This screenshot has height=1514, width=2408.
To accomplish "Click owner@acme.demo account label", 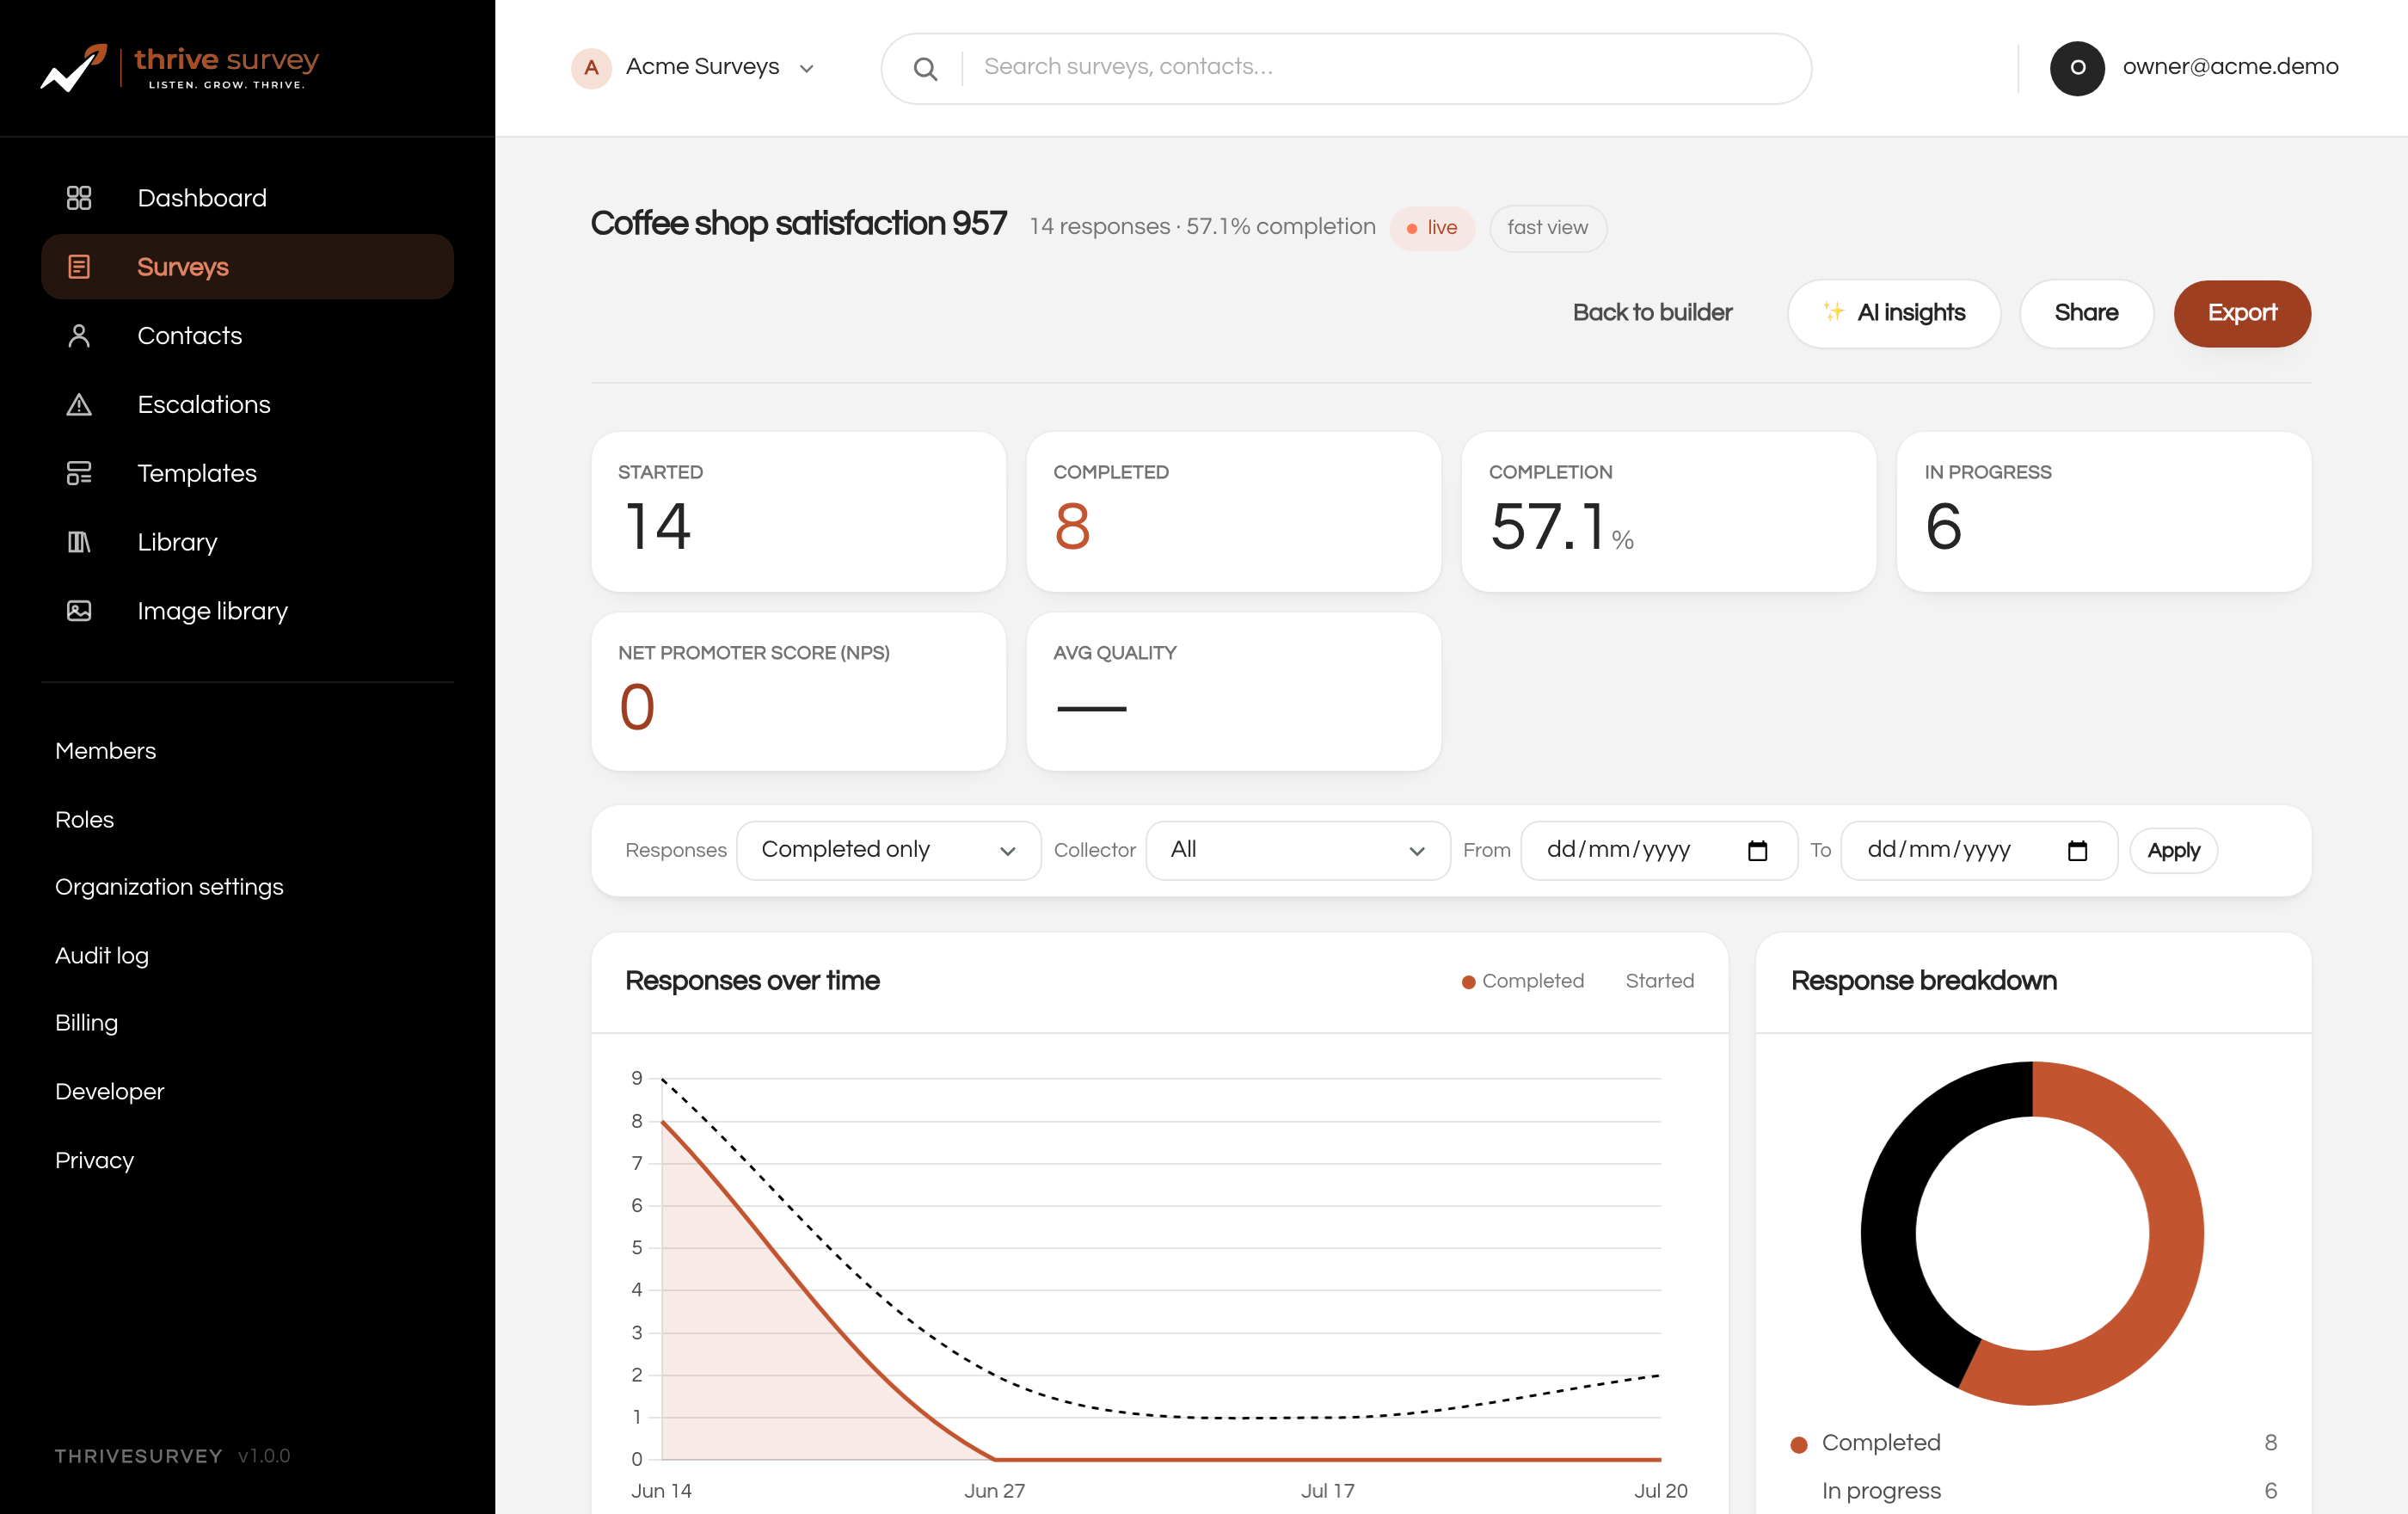I will pyautogui.click(x=2230, y=67).
